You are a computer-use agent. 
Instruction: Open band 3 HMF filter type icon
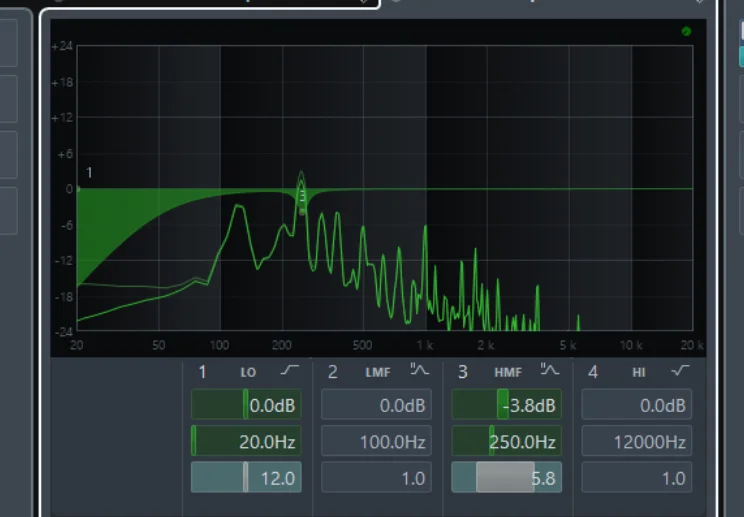pyautogui.click(x=549, y=369)
